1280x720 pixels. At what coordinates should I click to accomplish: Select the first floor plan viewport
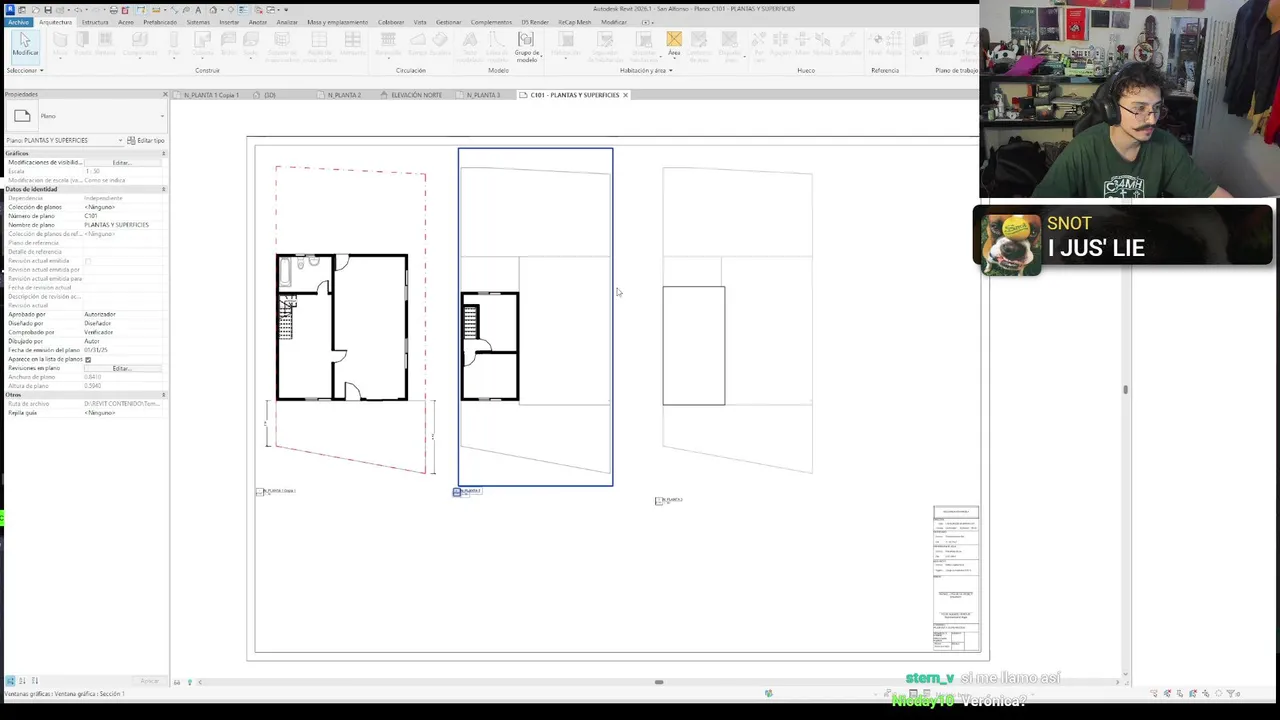(x=350, y=320)
